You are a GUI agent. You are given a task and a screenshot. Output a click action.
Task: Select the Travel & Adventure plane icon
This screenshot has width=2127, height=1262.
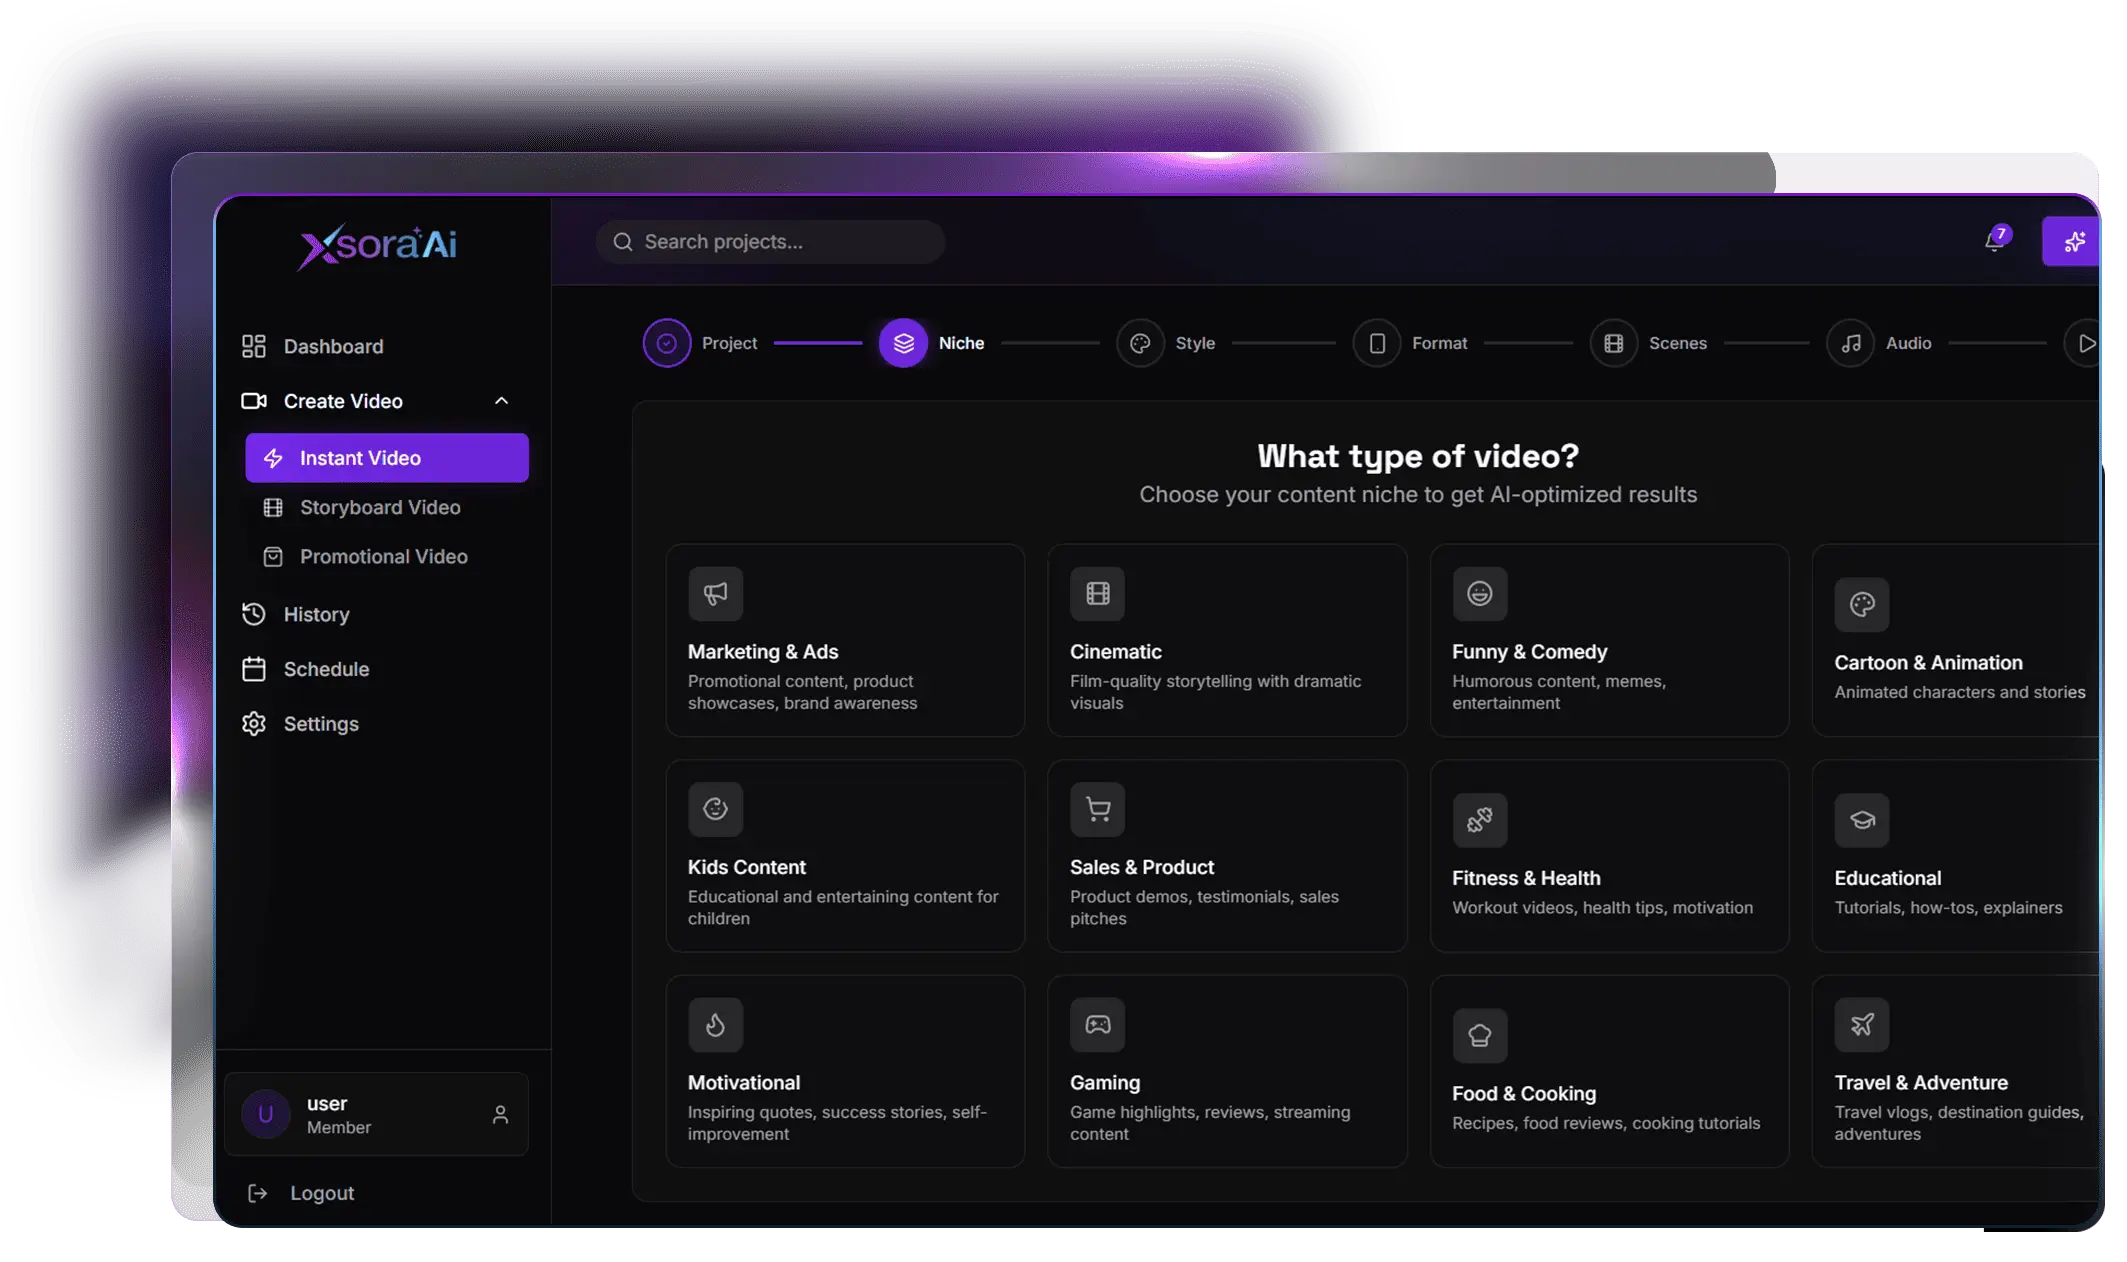click(1862, 1025)
